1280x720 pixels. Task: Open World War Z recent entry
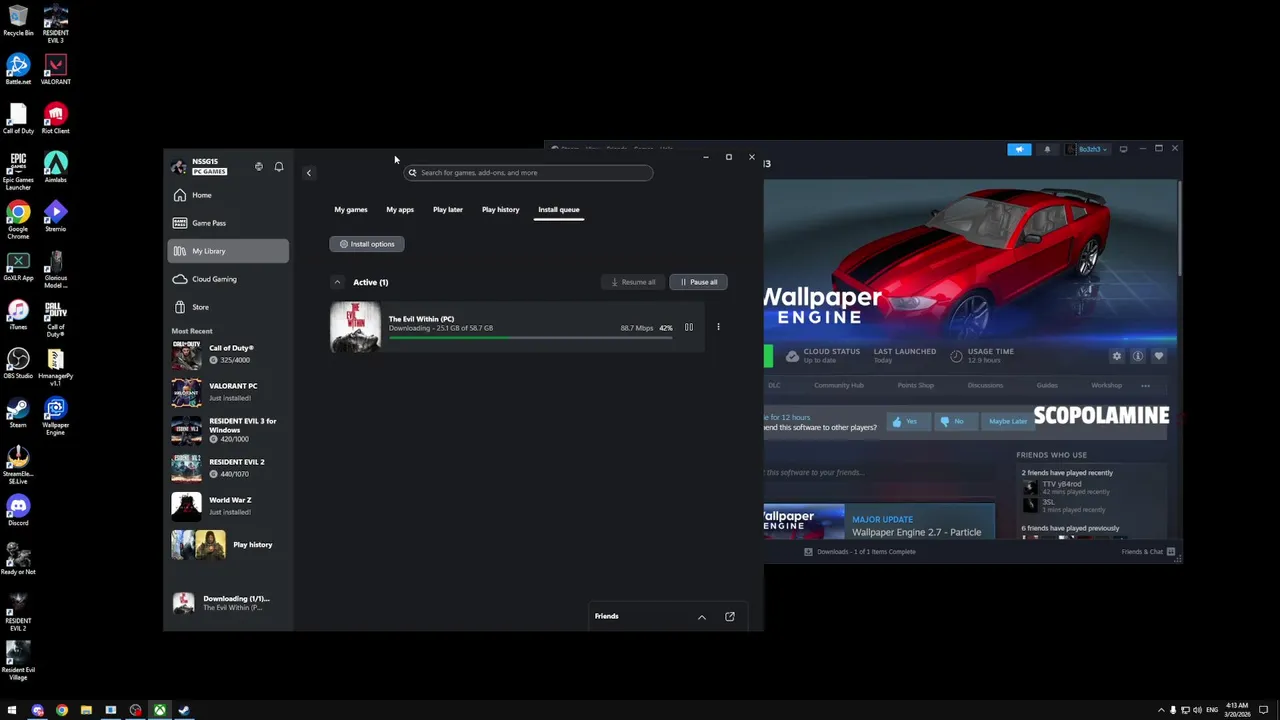[229, 505]
